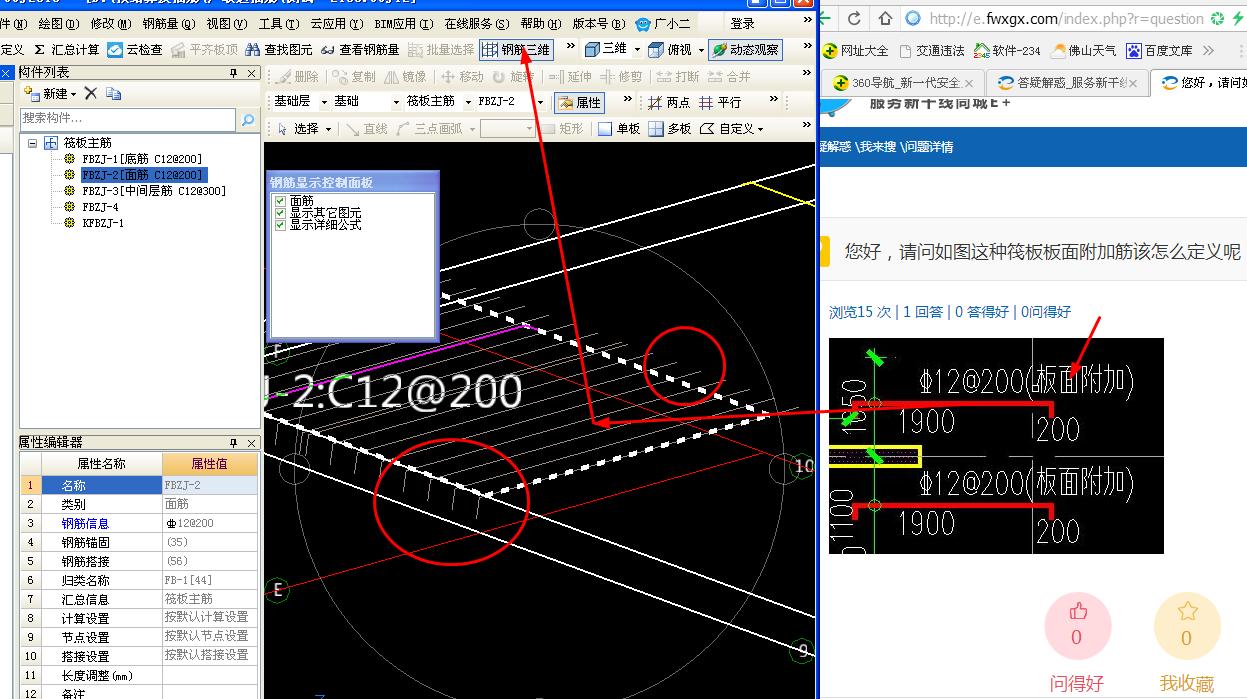The height and width of the screenshot is (699, 1247).
Task: Click the browser home button
Action: click(885, 18)
